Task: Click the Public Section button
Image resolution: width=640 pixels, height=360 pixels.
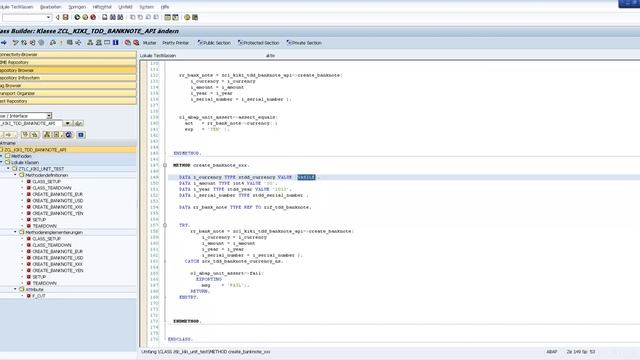Action: coord(214,42)
